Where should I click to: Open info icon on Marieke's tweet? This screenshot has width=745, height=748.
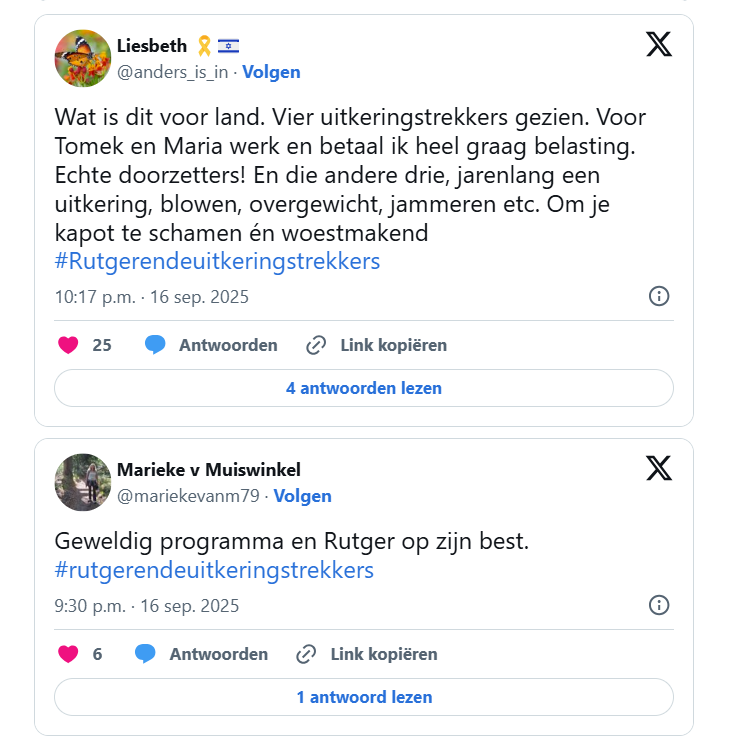point(659,605)
